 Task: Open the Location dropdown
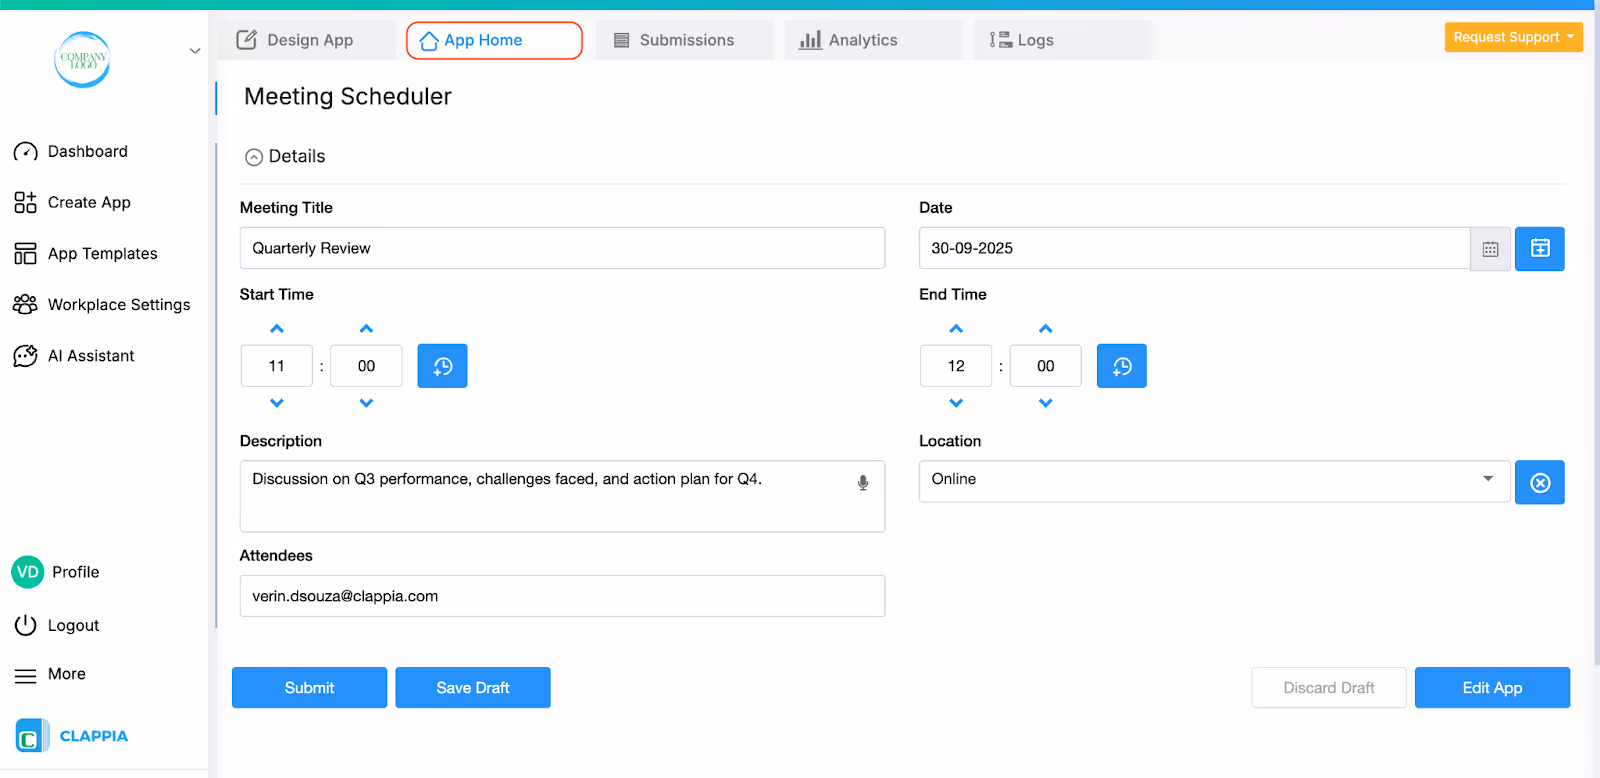tap(1214, 481)
